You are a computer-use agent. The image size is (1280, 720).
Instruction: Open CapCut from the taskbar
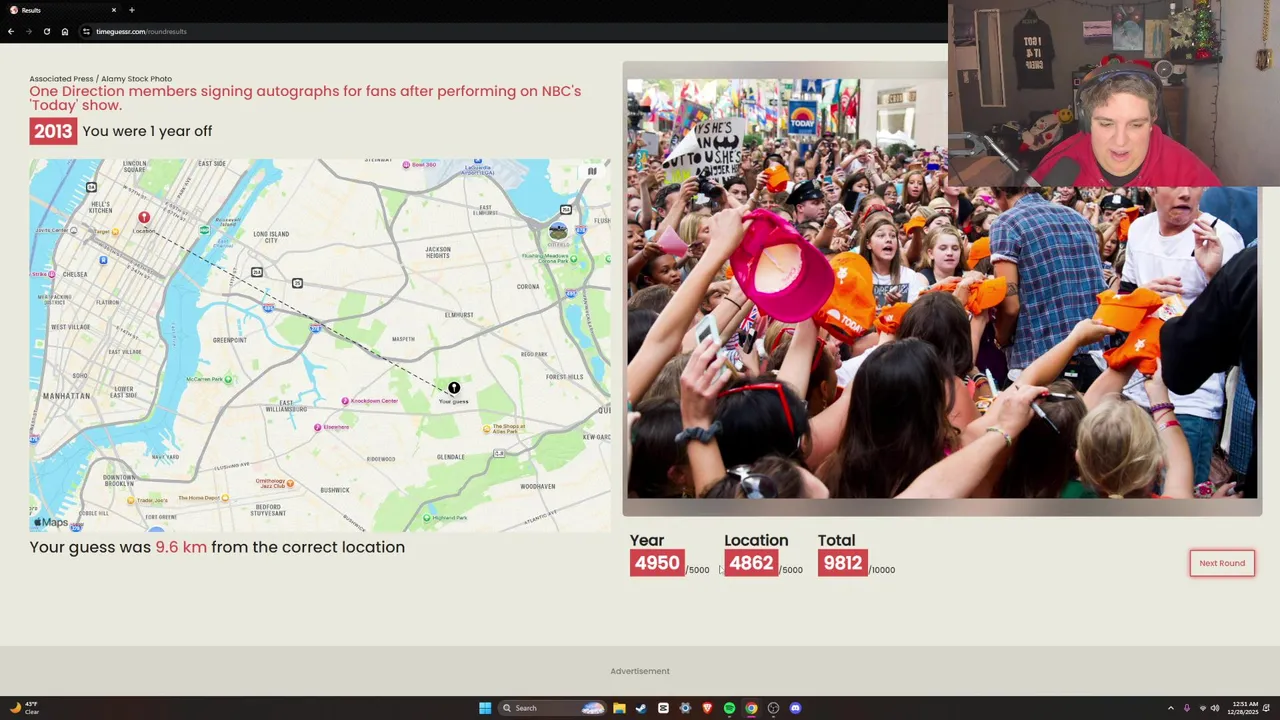coord(663,708)
